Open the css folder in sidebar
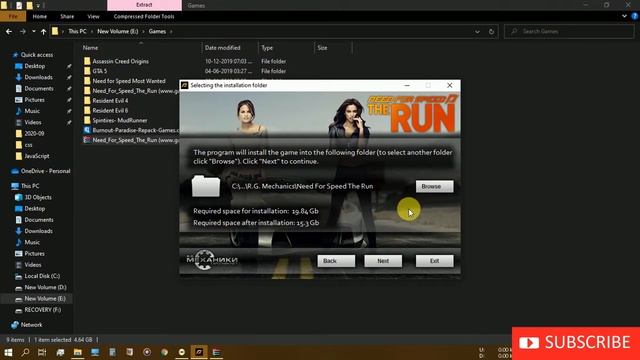640x360 pixels. point(28,145)
